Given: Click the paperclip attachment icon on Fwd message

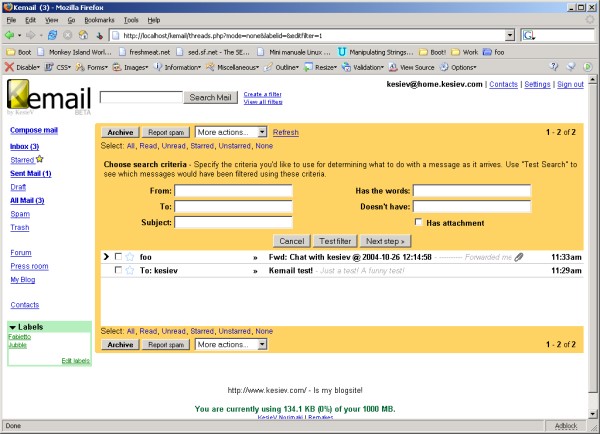Looking at the screenshot, I should [519, 257].
